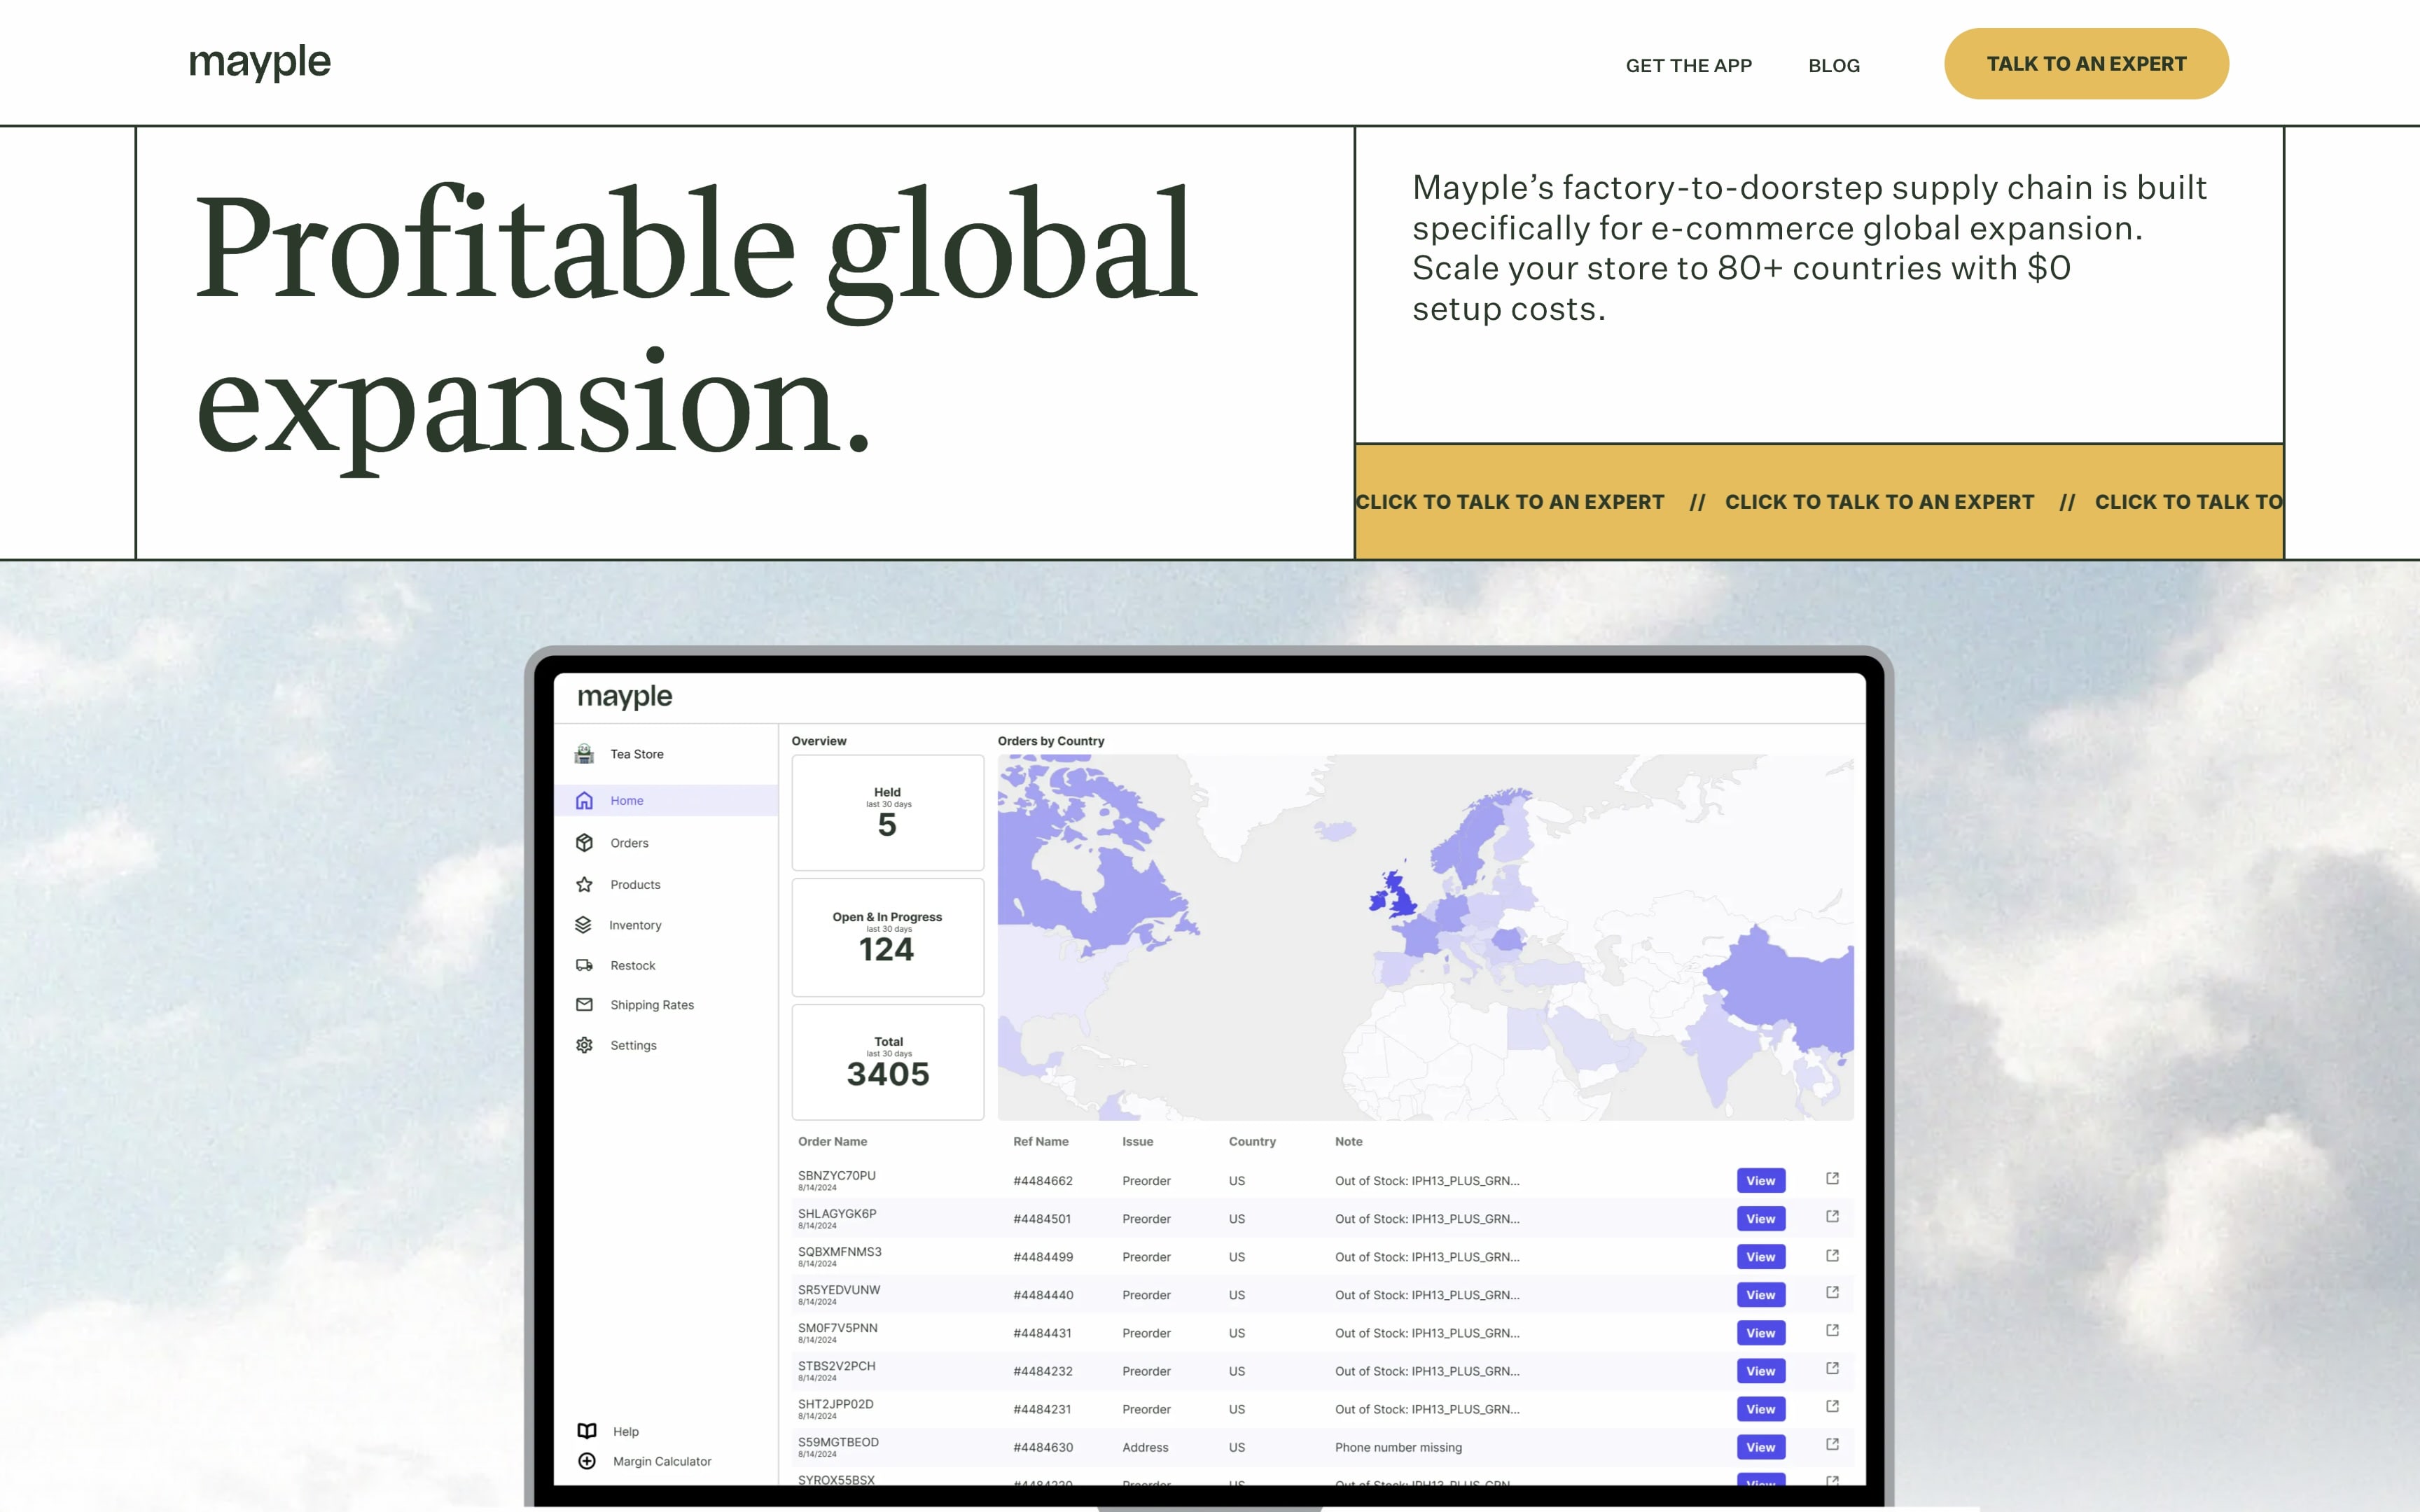Click the Address issue cell
2420x1512 pixels.
pos(1145,1447)
